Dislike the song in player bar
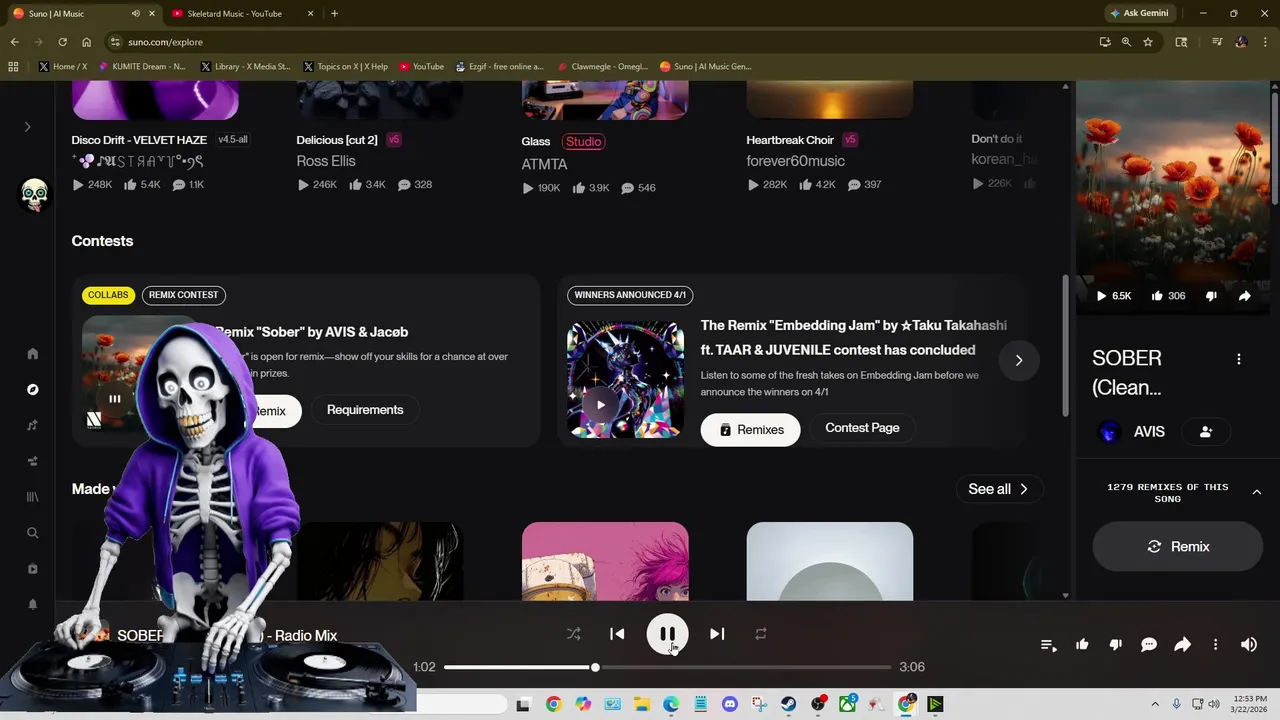The image size is (1280, 720). tap(1116, 645)
